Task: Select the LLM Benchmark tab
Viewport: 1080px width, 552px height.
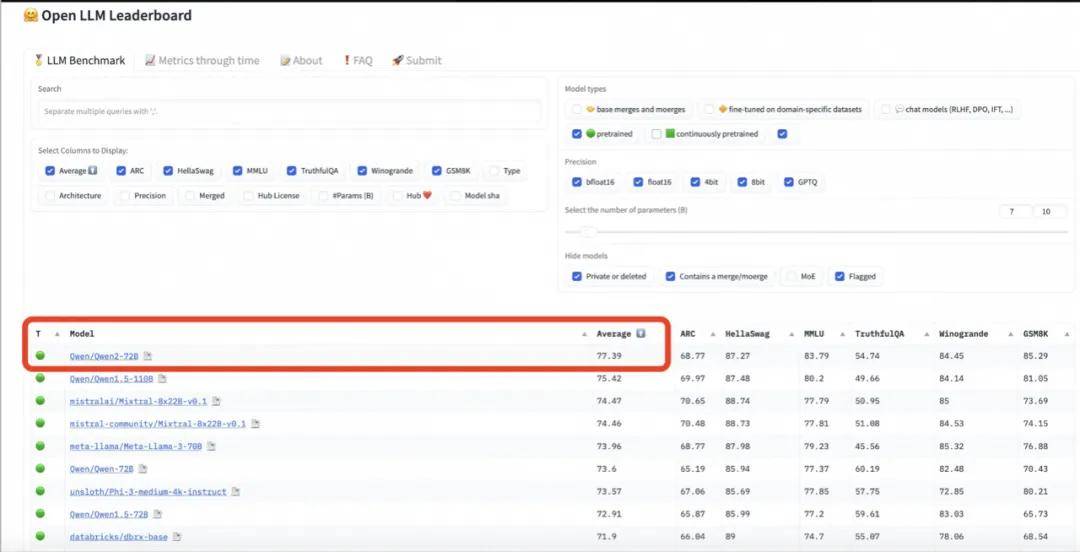Action: pyautogui.click(x=80, y=61)
